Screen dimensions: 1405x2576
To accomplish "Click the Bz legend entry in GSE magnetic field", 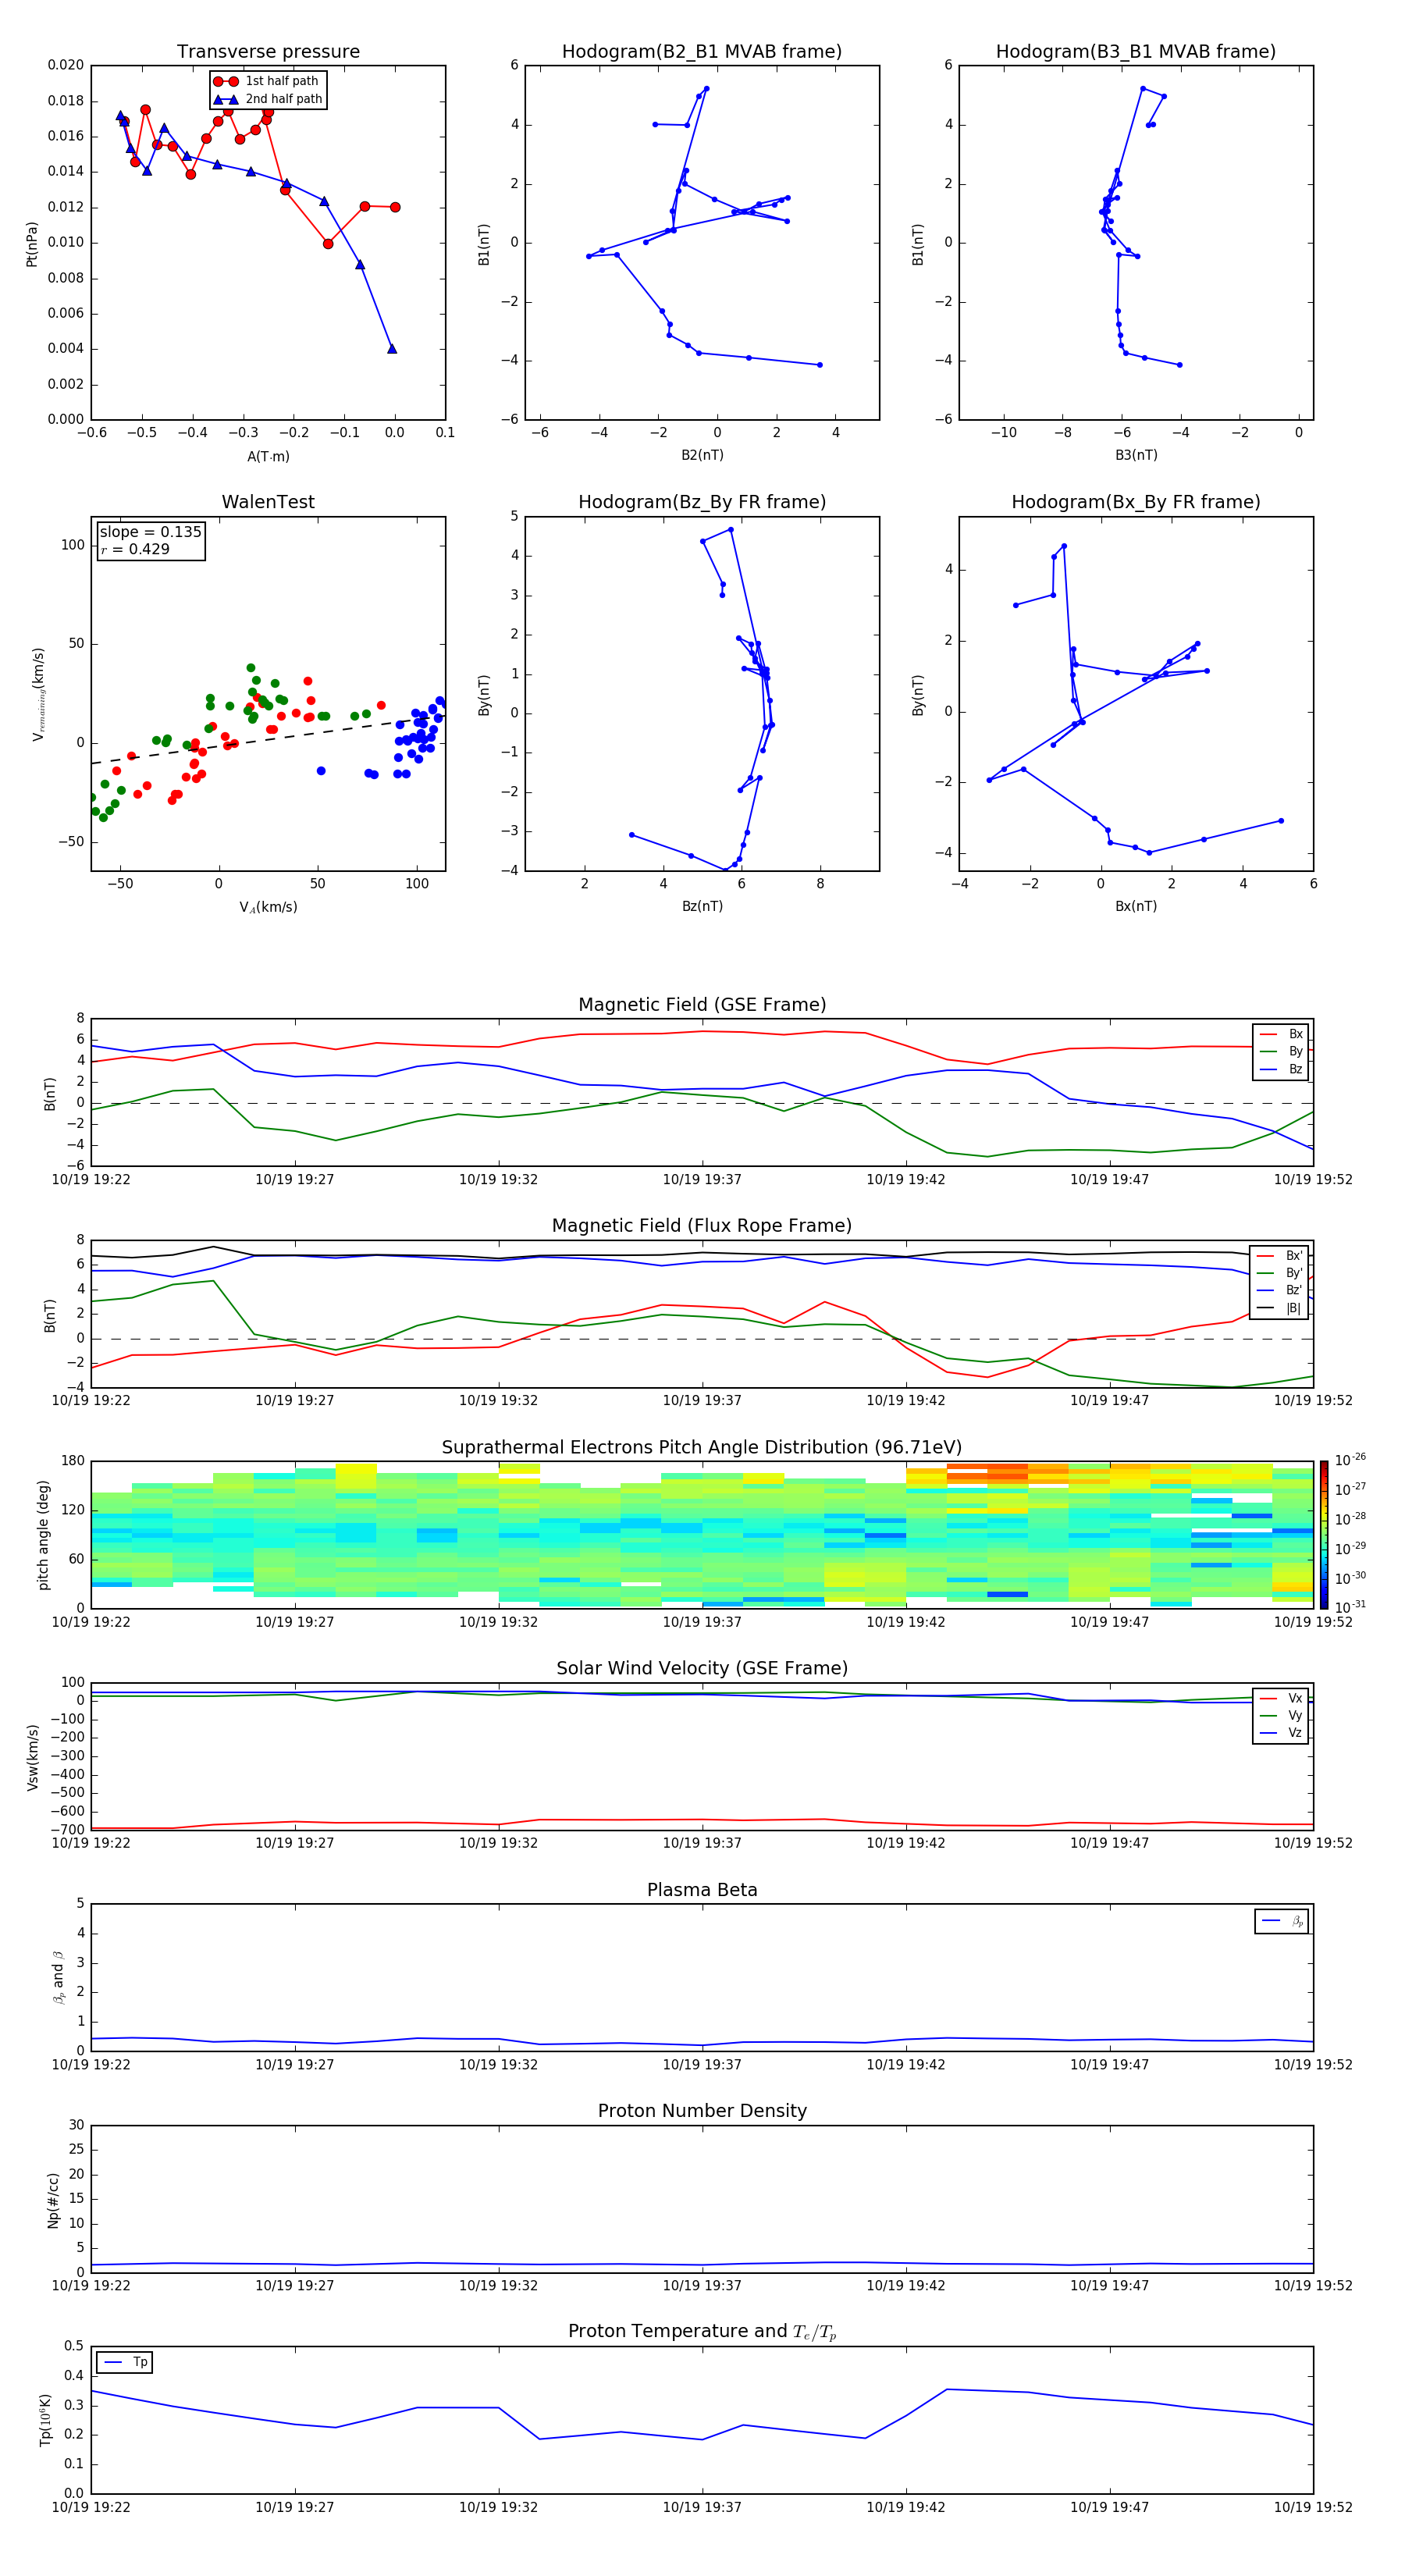I will (x=1281, y=1069).
